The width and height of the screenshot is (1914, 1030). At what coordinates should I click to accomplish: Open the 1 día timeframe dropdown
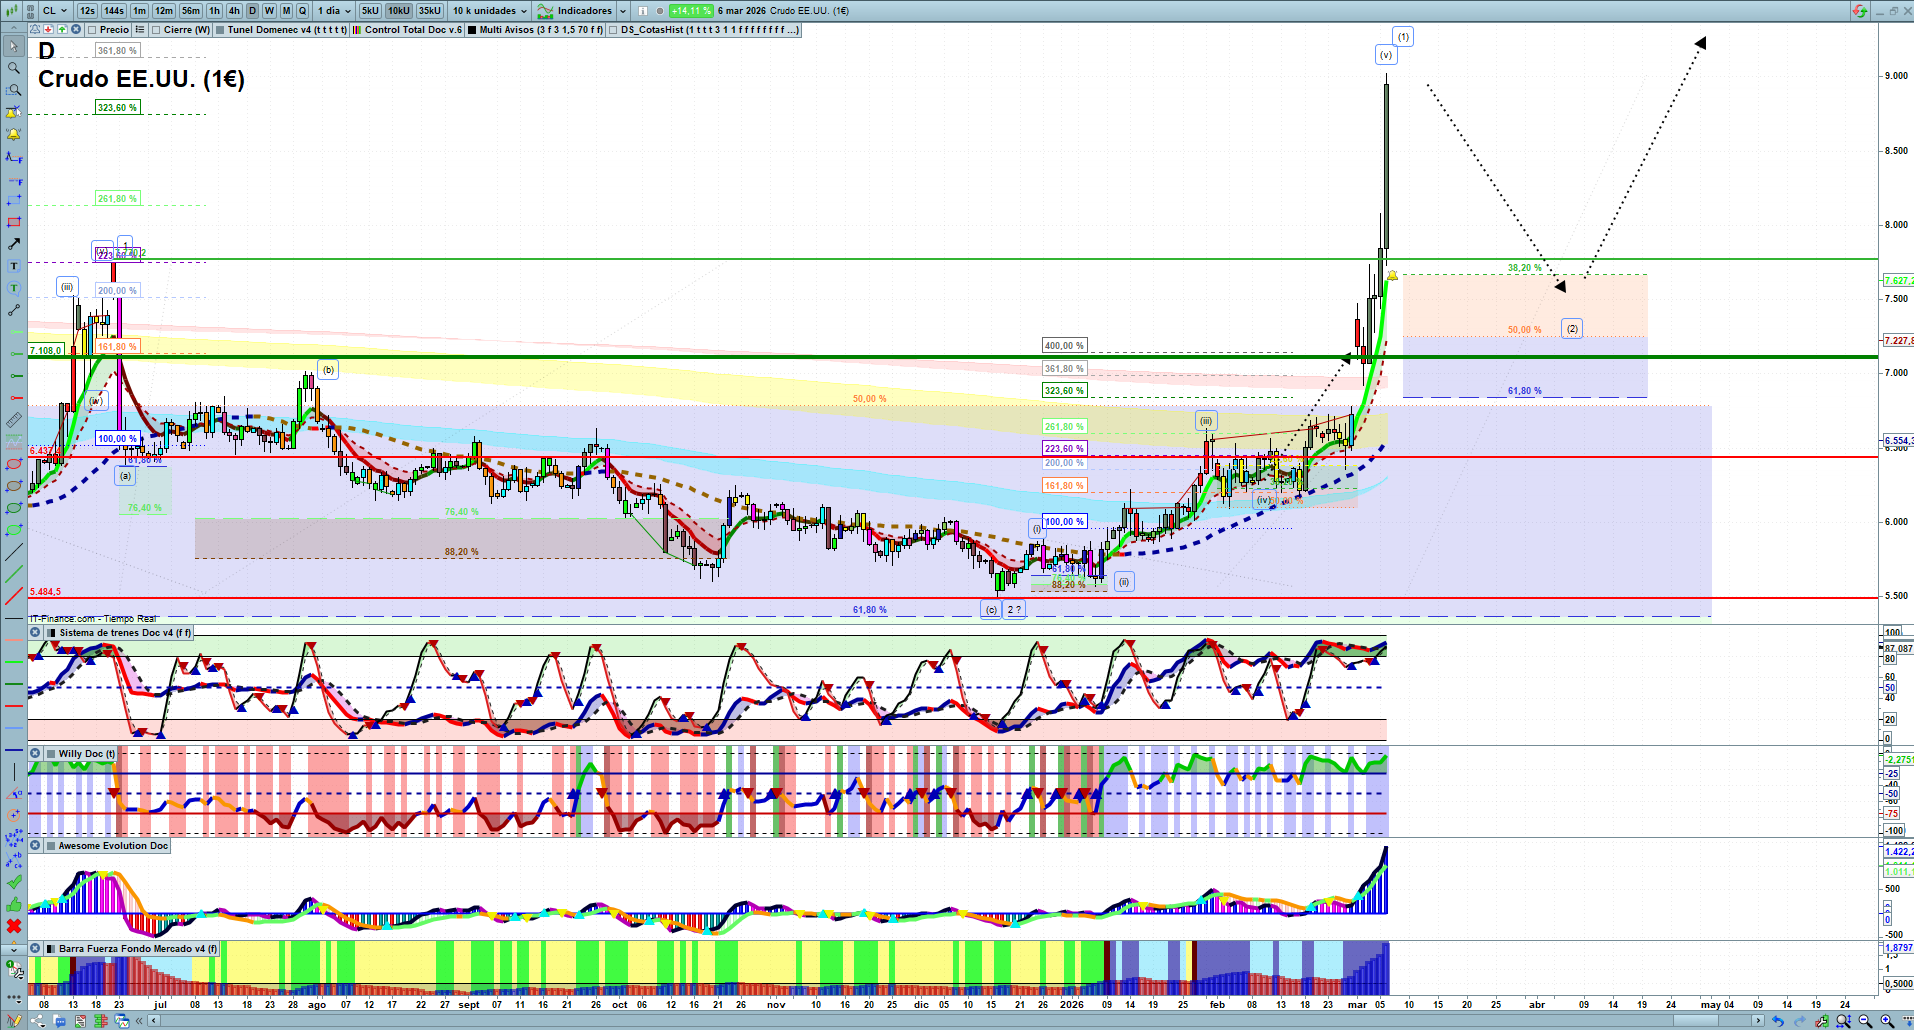[x=334, y=11]
